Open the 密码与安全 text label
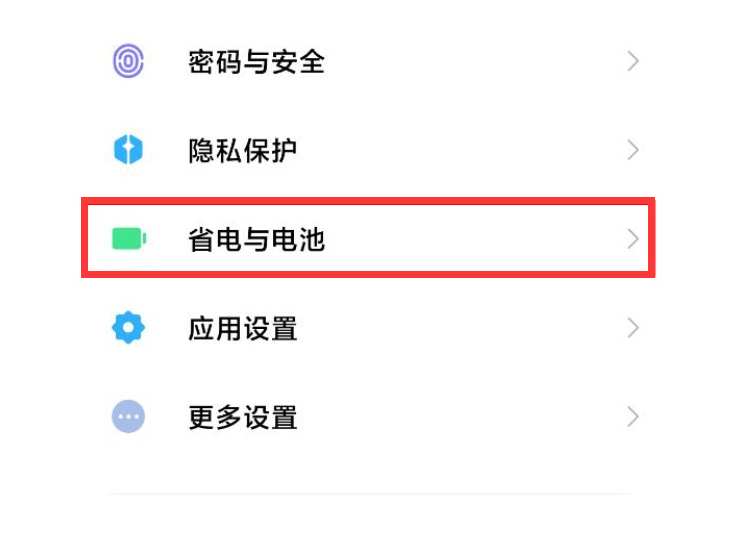755x537 pixels. point(256,62)
